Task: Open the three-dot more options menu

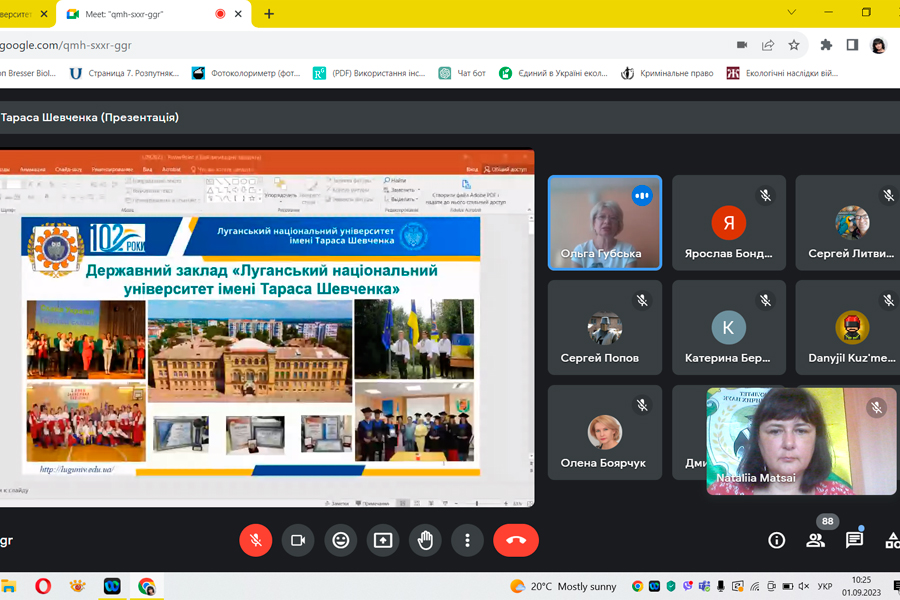Action: pyautogui.click(x=467, y=540)
